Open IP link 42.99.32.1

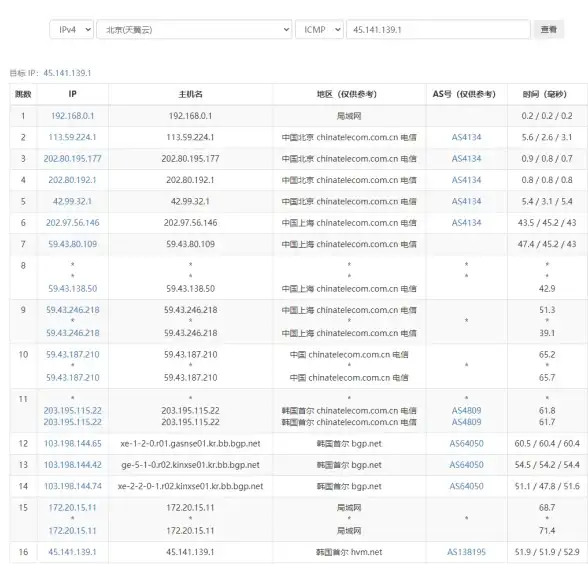(73, 201)
